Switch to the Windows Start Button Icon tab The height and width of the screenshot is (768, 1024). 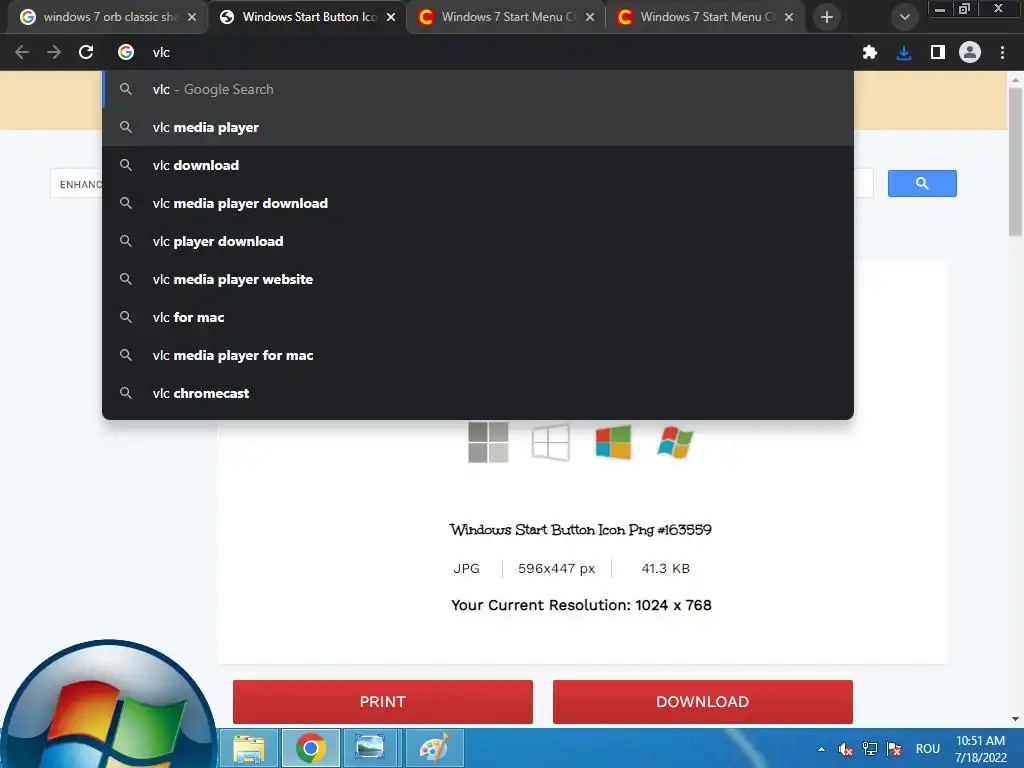(307, 17)
